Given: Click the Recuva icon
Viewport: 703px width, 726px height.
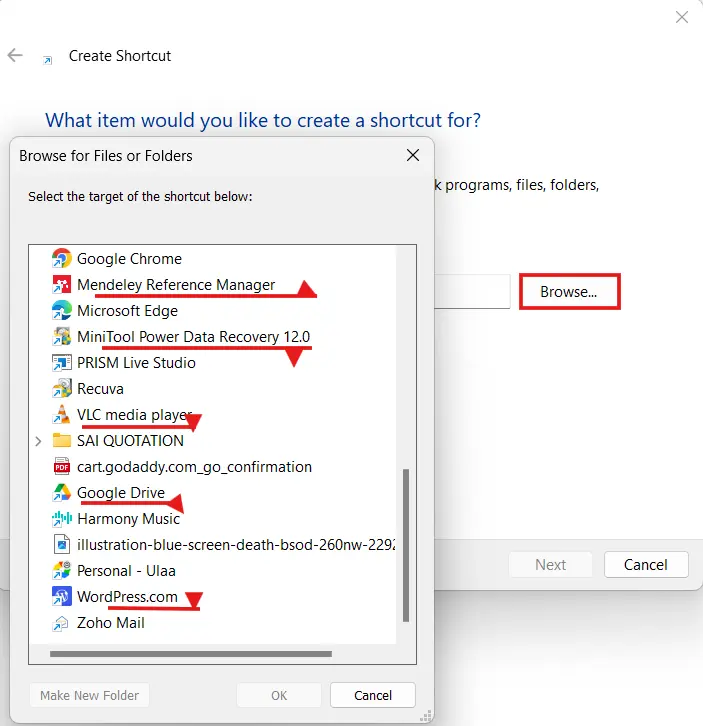Looking at the screenshot, I should click(x=62, y=388).
